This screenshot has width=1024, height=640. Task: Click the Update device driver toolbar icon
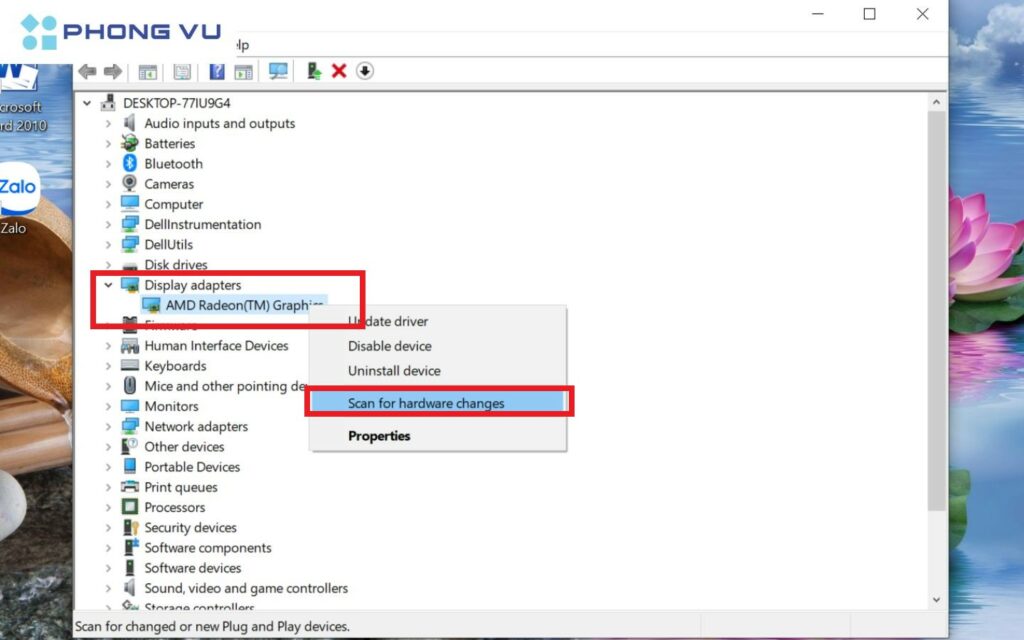314,71
